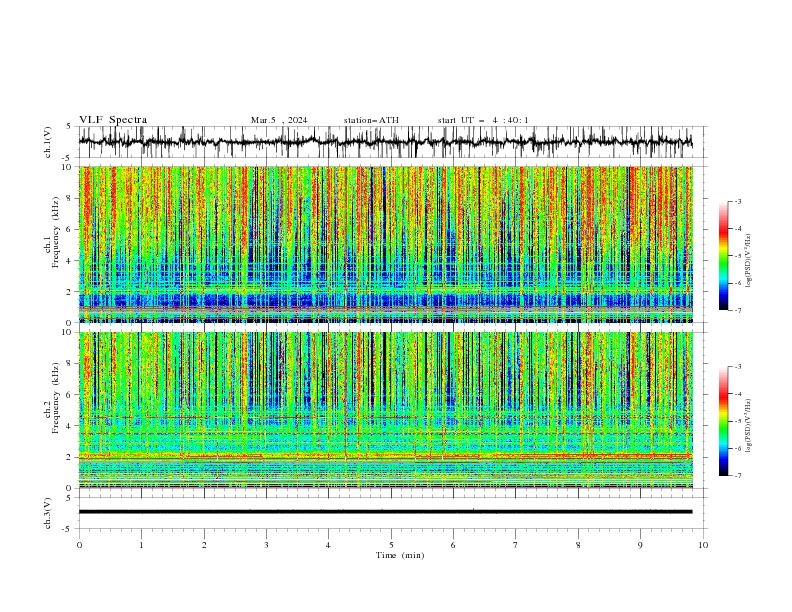Click time axis tick label "8"
Screen dimensions: 792x612
click(578, 545)
